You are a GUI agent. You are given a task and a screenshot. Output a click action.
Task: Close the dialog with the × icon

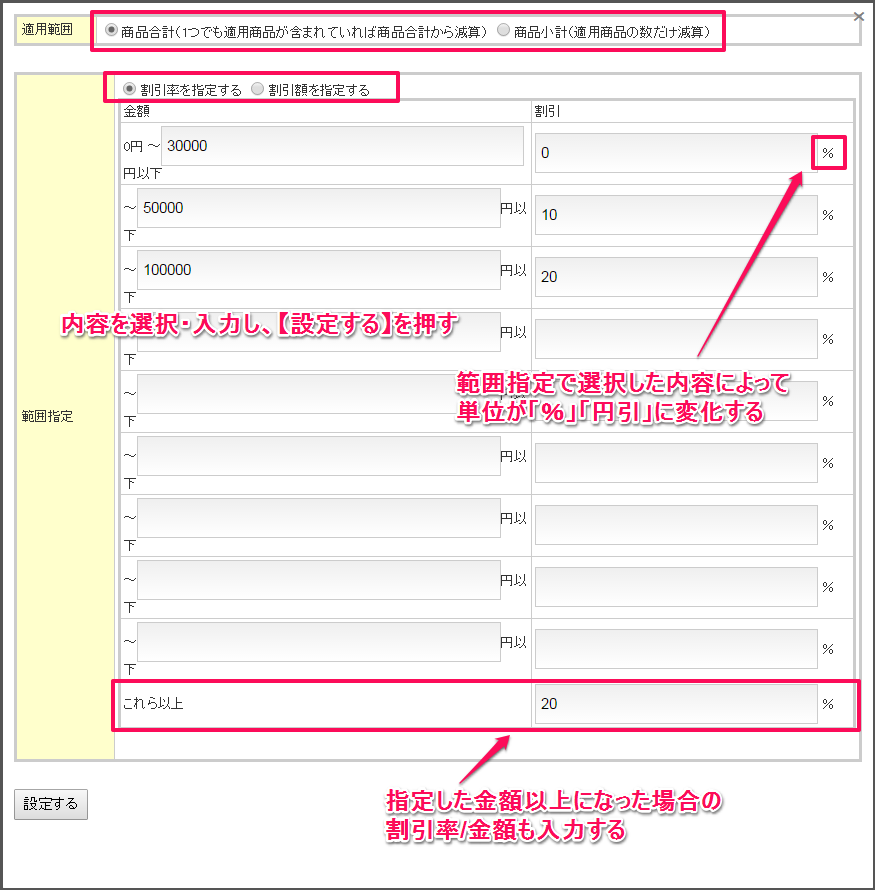(x=858, y=16)
